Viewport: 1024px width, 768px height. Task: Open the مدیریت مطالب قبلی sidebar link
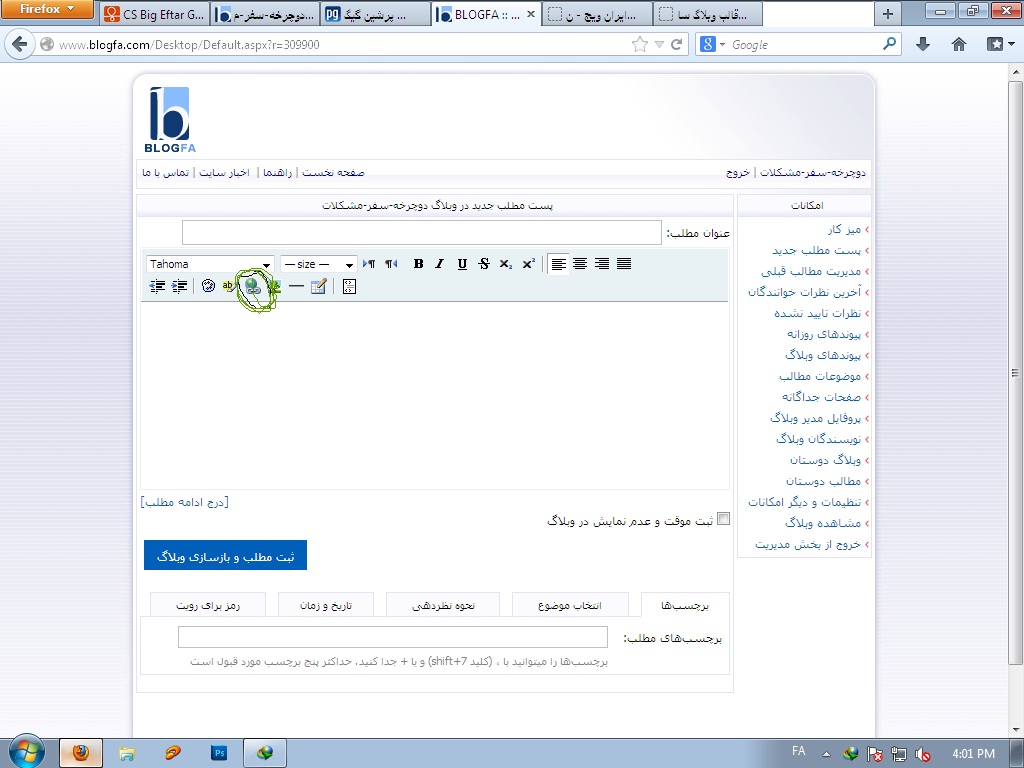pos(803,271)
